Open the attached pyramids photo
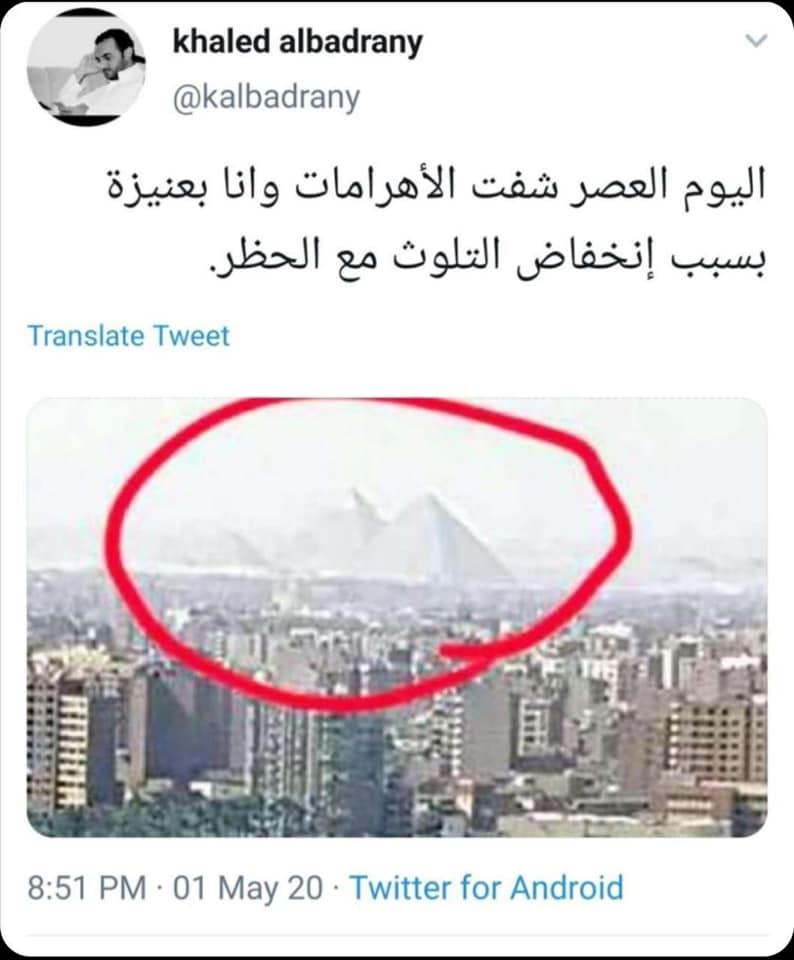The image size is (794, 960). pyautogui.click(x=397, y=617)
